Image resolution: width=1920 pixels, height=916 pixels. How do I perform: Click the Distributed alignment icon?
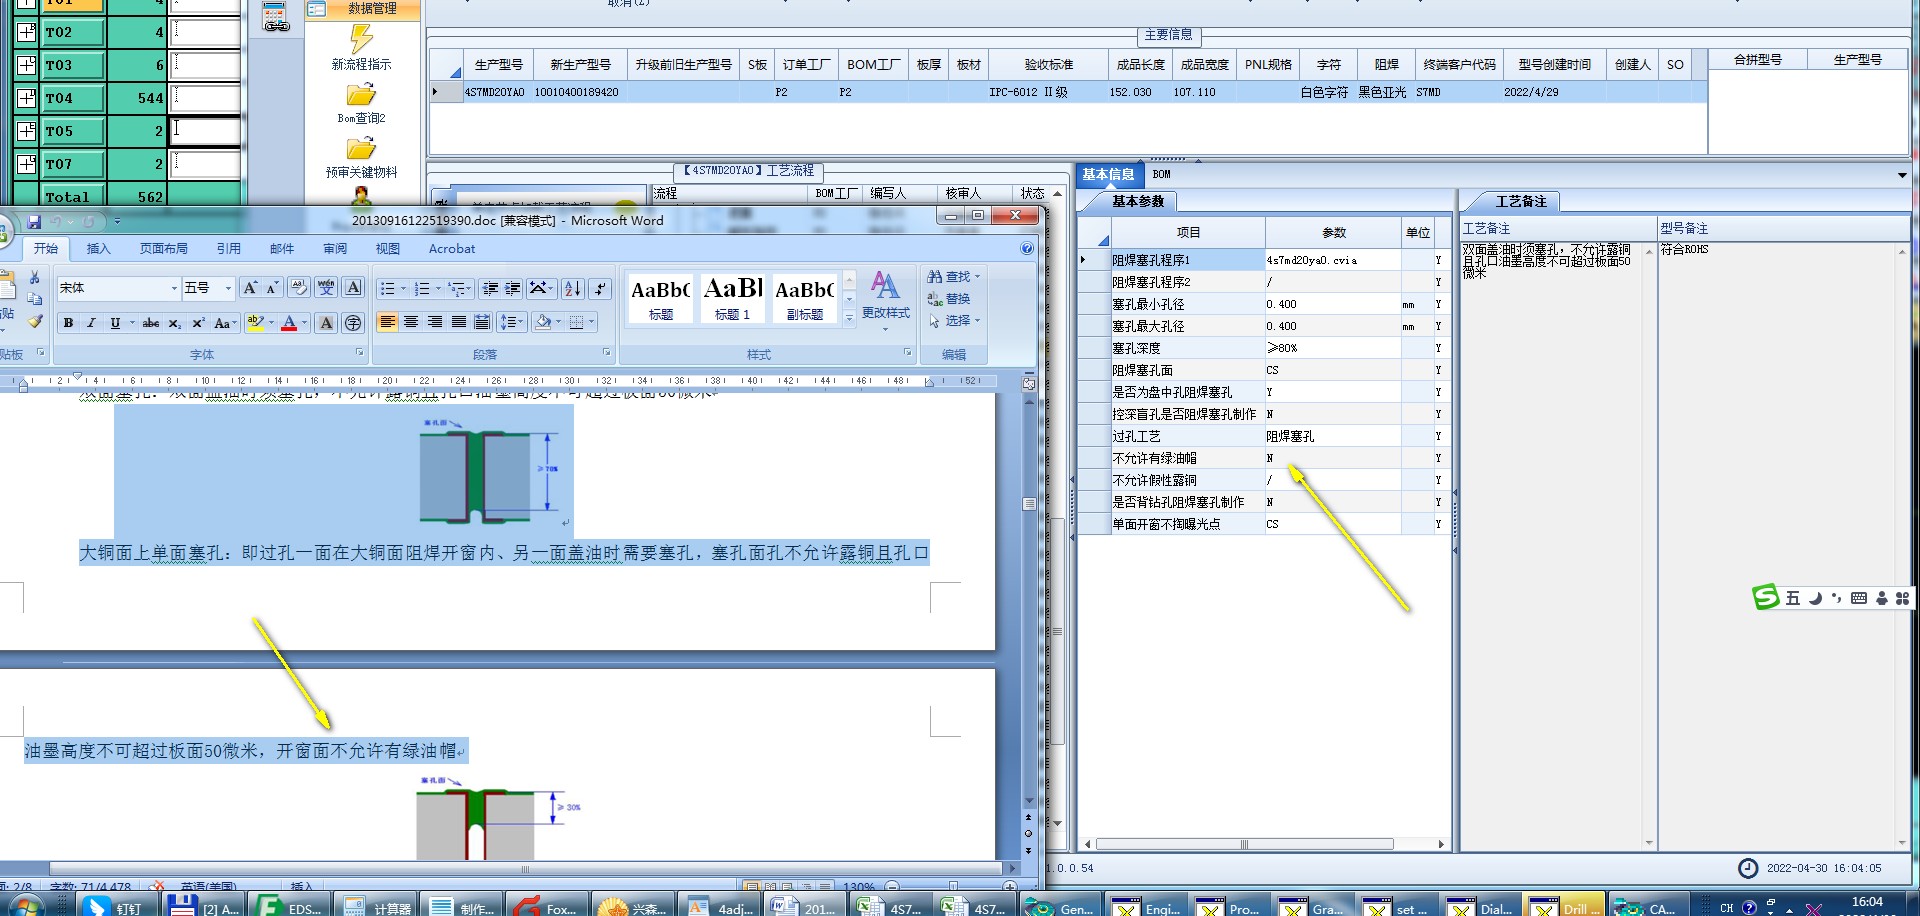tap(482, 322)
